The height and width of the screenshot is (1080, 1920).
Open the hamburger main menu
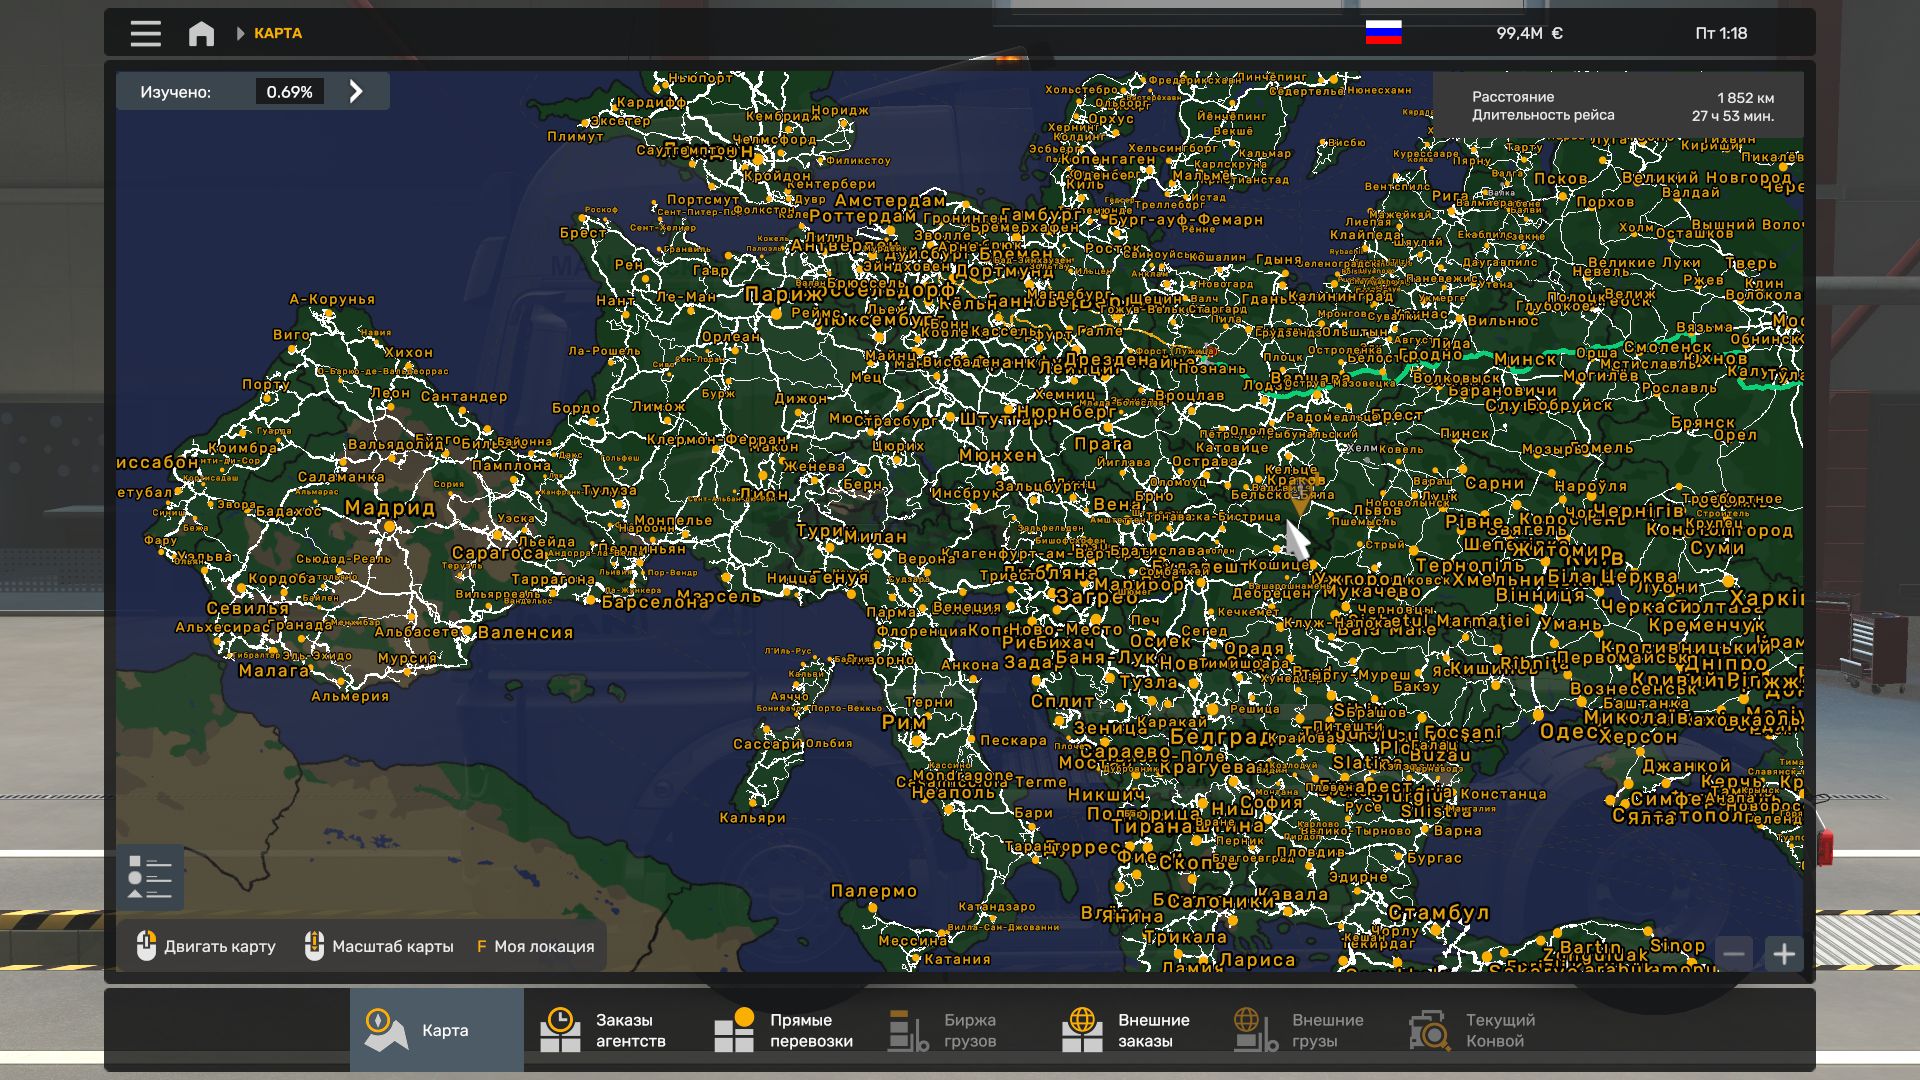coord(145,33)
